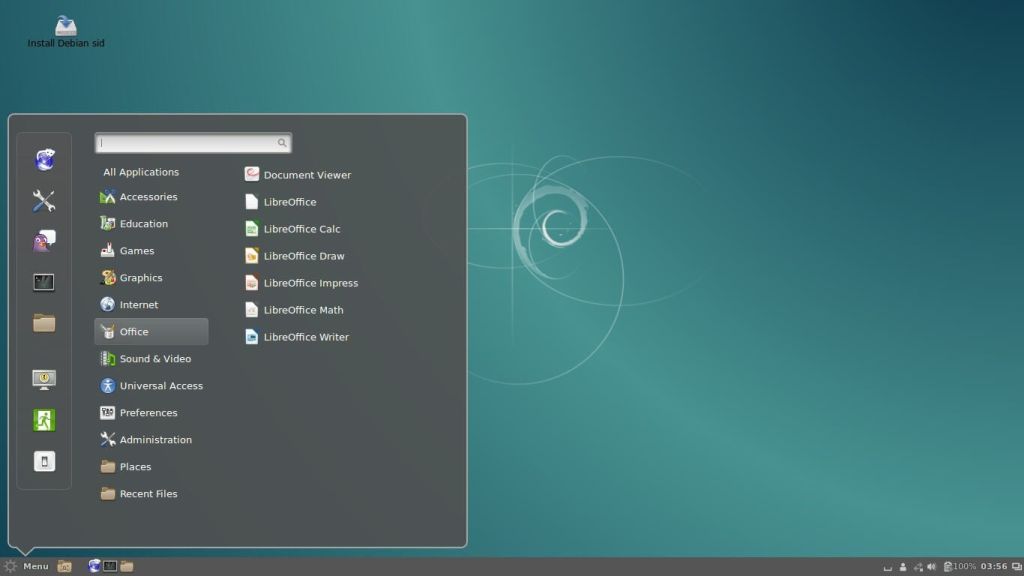Launch Pidgin messenger from favorites sidebar
This screenshot has height=576, width=1024.
[x=44, y=241]
